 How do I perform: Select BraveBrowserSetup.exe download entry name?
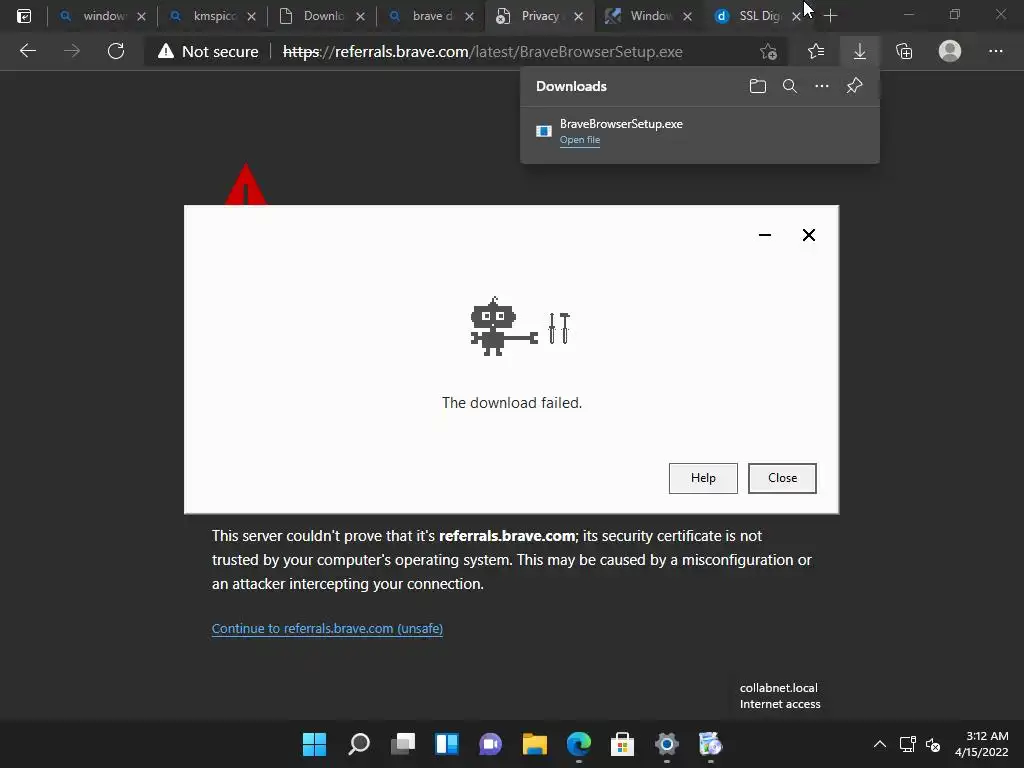[621, 123]
